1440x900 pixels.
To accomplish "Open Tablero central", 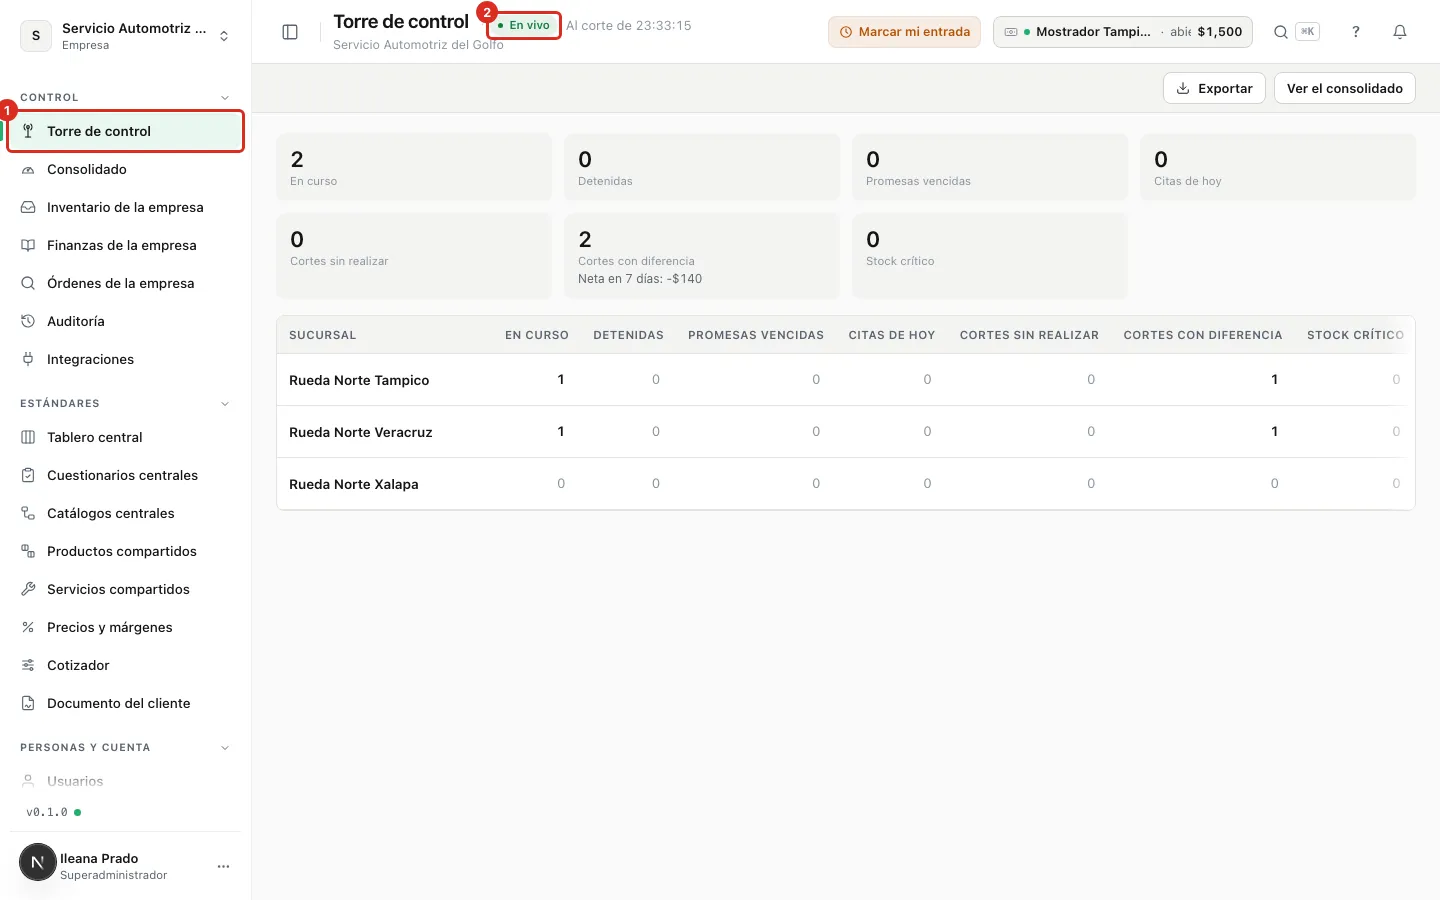I will click(125, 437).
